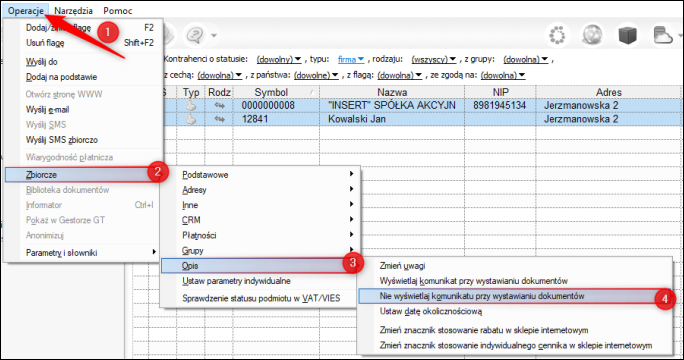Select the row with symbol 0000000008
This screenshot has height=360, width=684.
(x=268, y=105)
